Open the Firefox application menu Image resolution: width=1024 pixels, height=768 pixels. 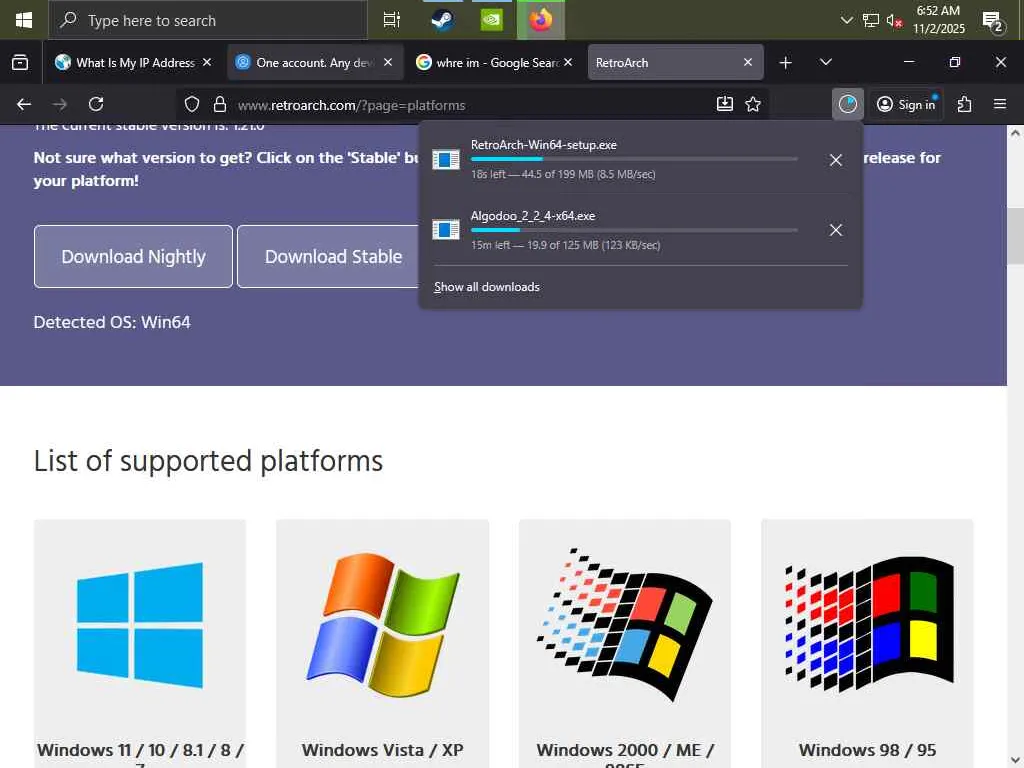tap(1000, 104)
